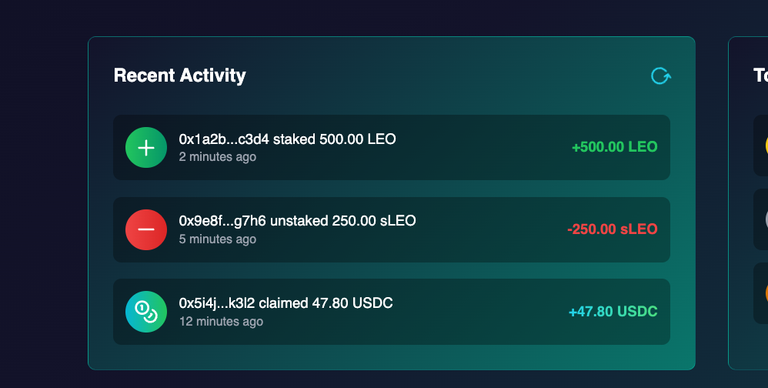Click the +500.00 LEO amount

pyautogui.click(x=614, y=147)
